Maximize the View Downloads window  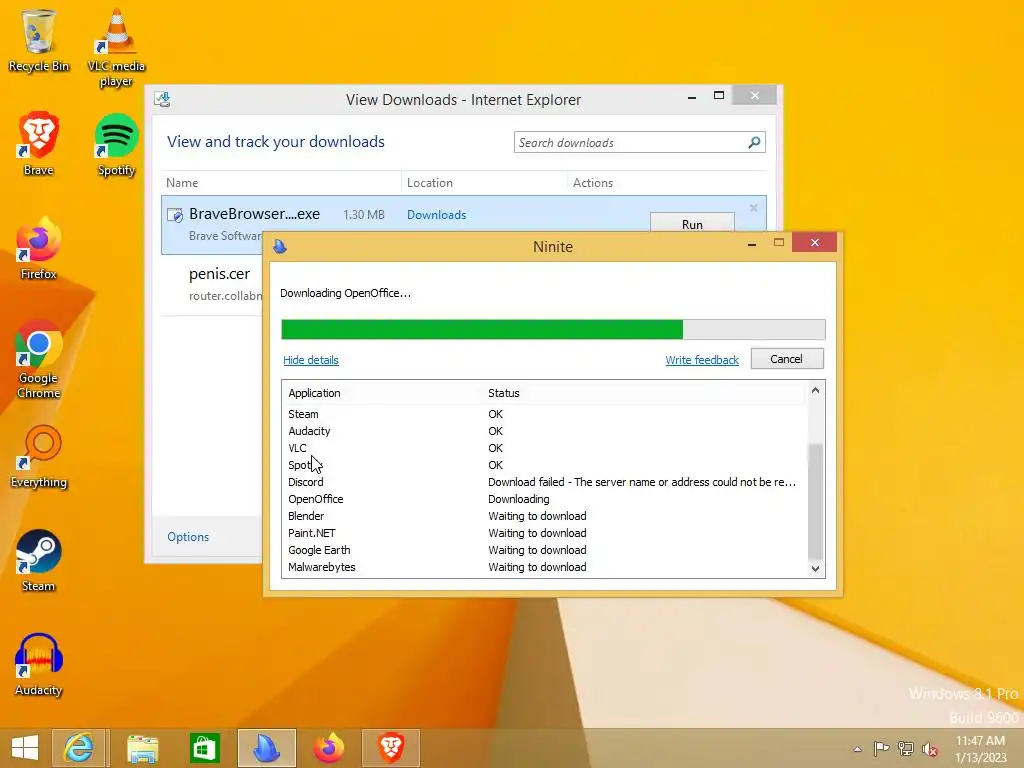719,95
